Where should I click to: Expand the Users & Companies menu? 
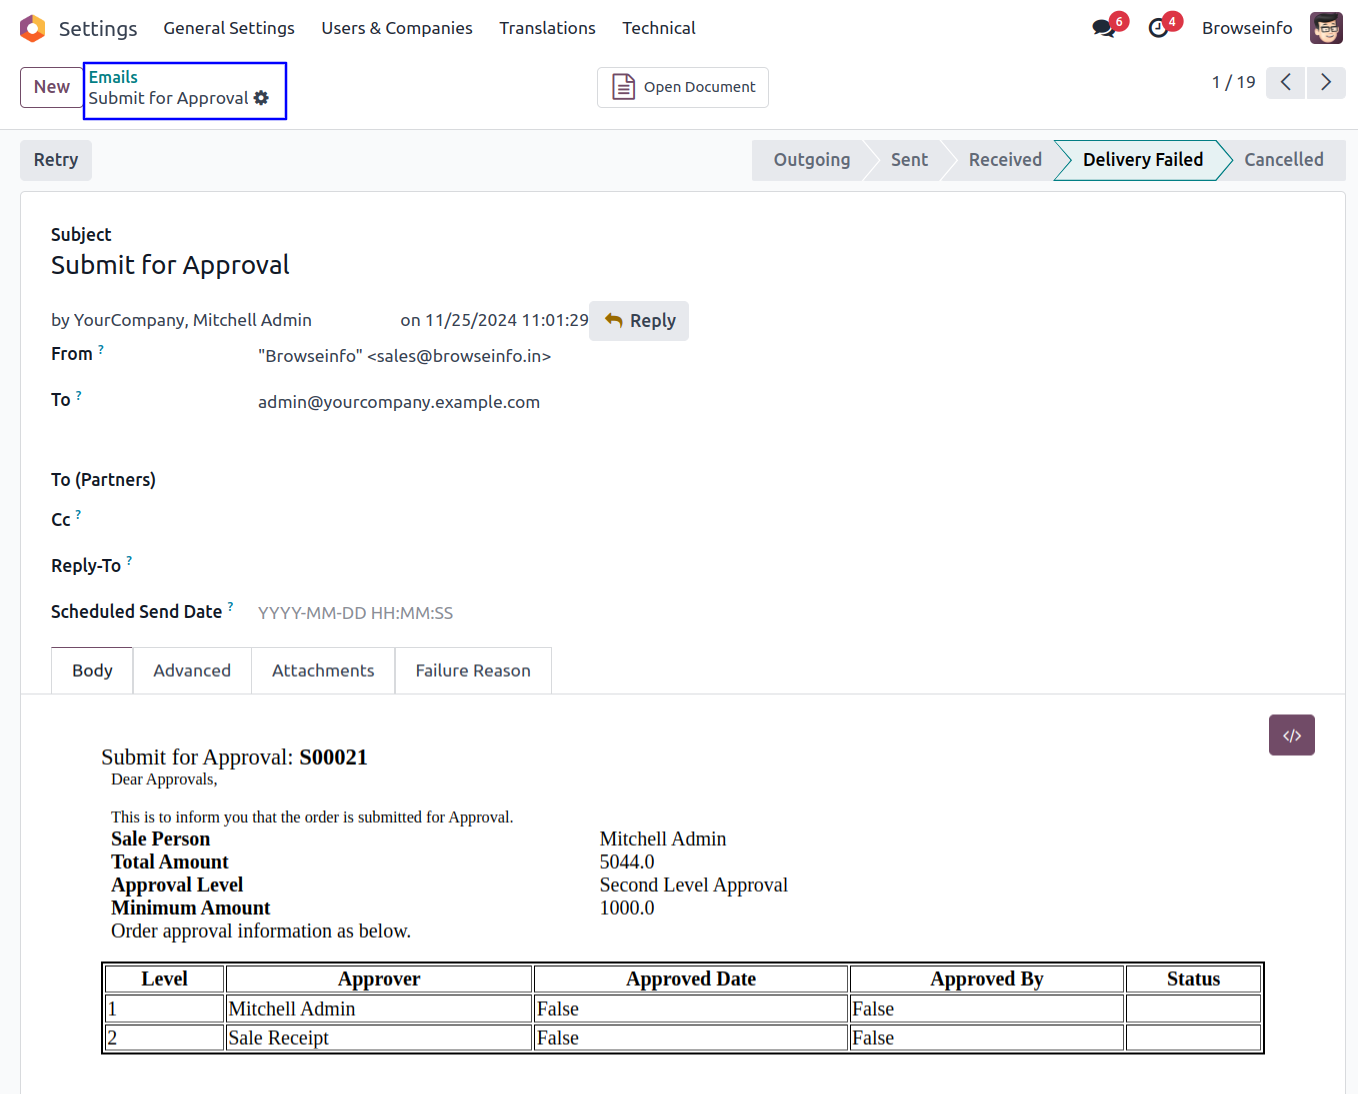pyautogui.click(x=396, y=28)
